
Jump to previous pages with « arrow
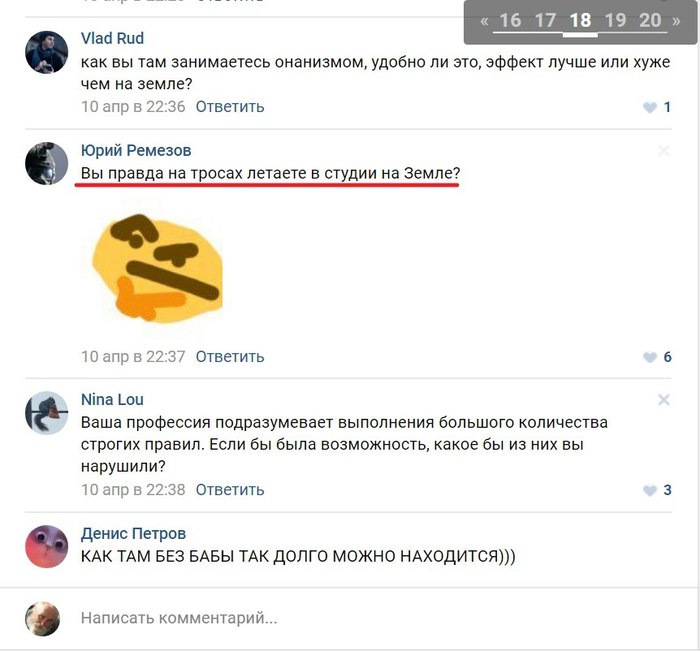[484, 21]
